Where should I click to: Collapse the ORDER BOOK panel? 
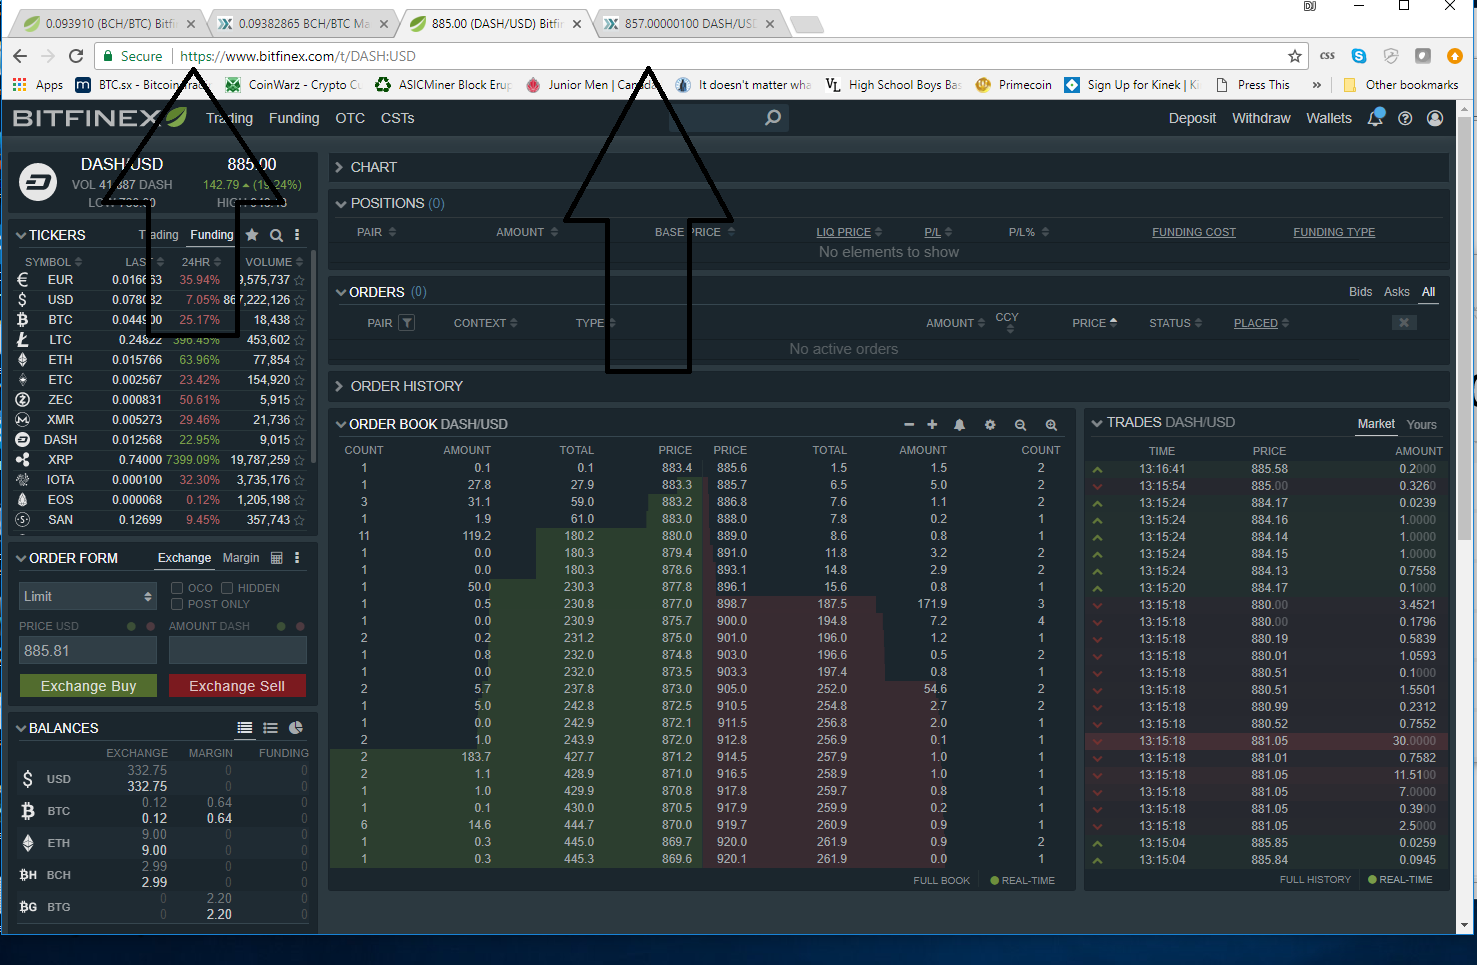click(x=341, y=424)
